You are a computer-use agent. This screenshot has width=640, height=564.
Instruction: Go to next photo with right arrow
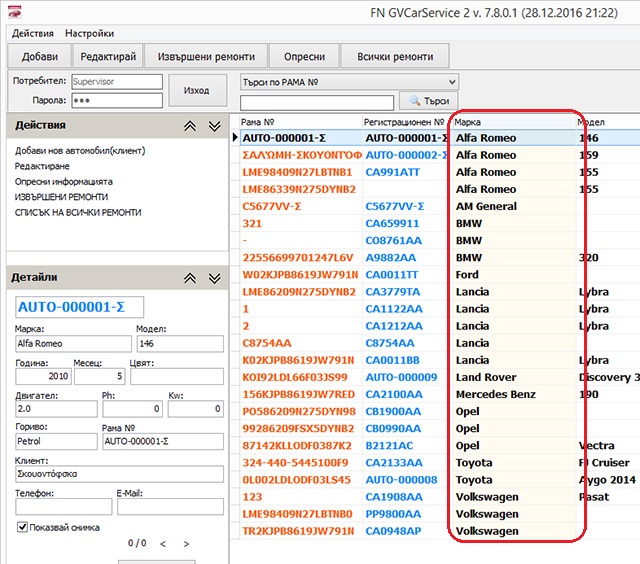click(186, 544)
